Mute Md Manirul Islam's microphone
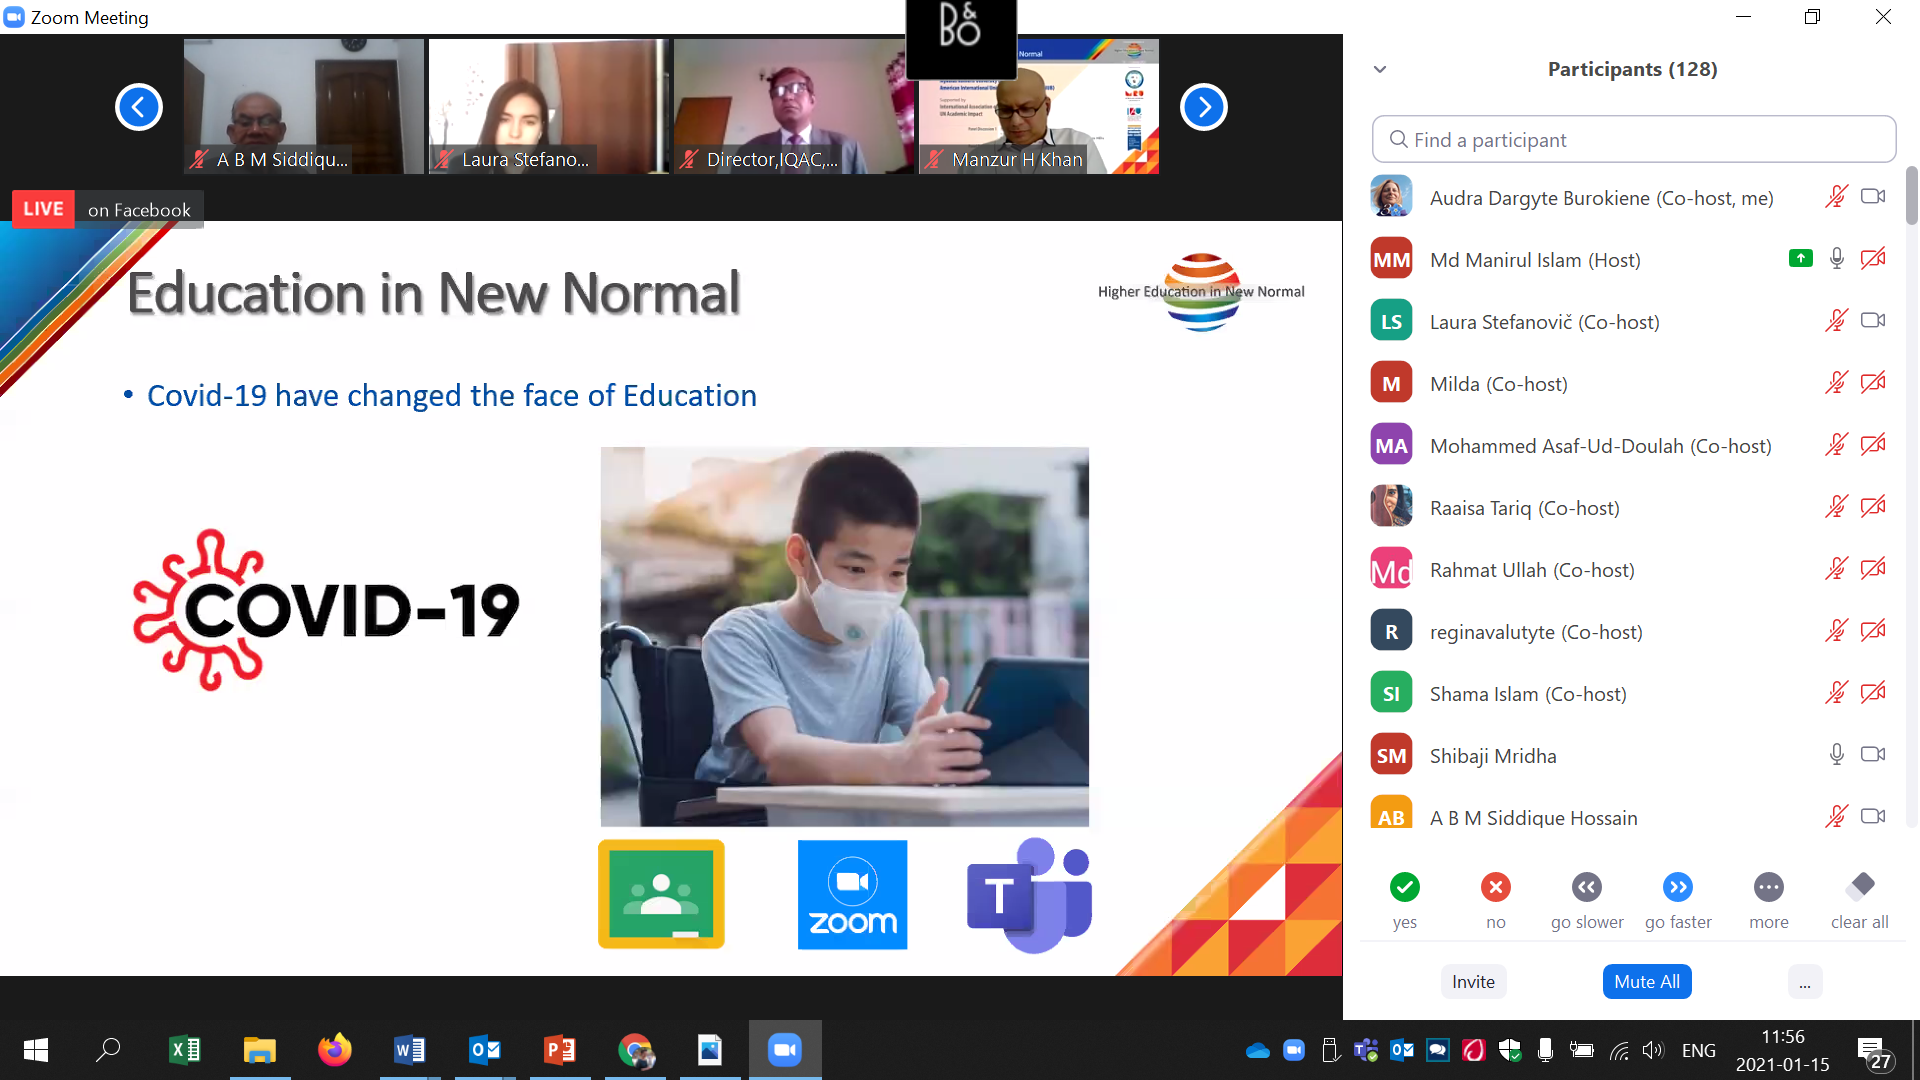 (x=1836, y=259)
